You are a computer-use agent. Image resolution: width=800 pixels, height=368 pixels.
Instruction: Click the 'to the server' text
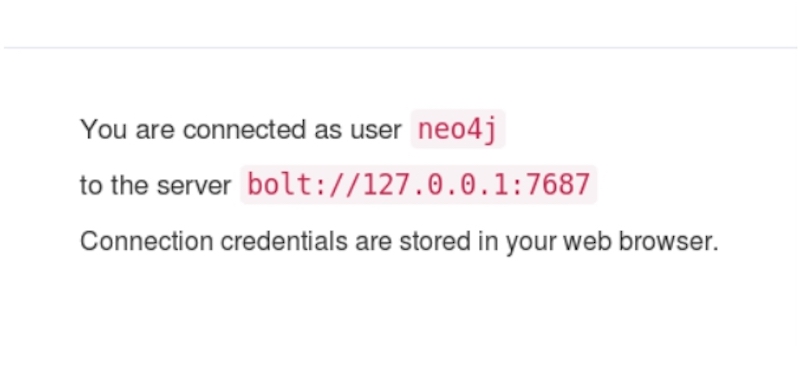[x=156, y=185]
